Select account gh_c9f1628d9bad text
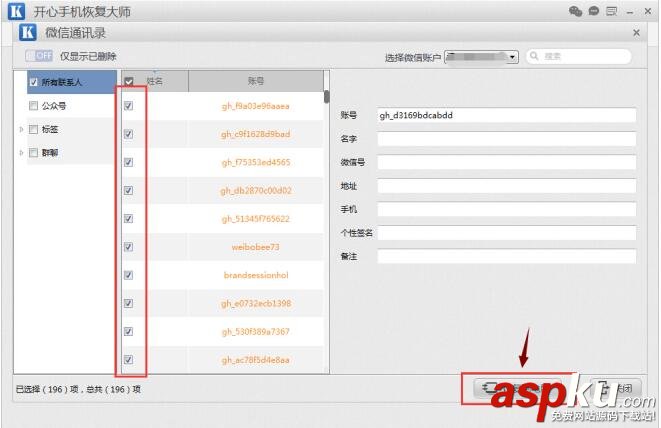The image size is (661, 428). 255,135
